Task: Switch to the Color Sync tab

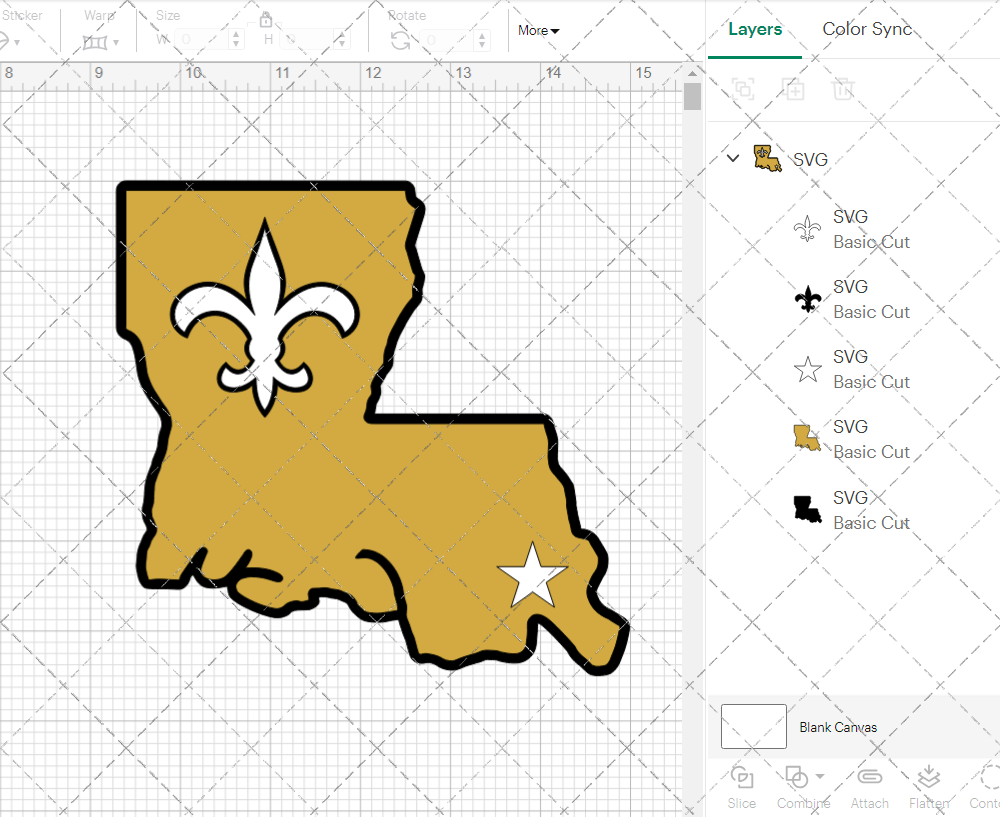Action: 867,29
